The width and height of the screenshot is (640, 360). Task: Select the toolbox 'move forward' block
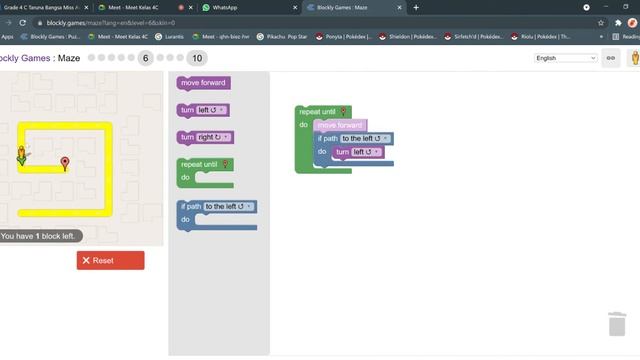203,83
